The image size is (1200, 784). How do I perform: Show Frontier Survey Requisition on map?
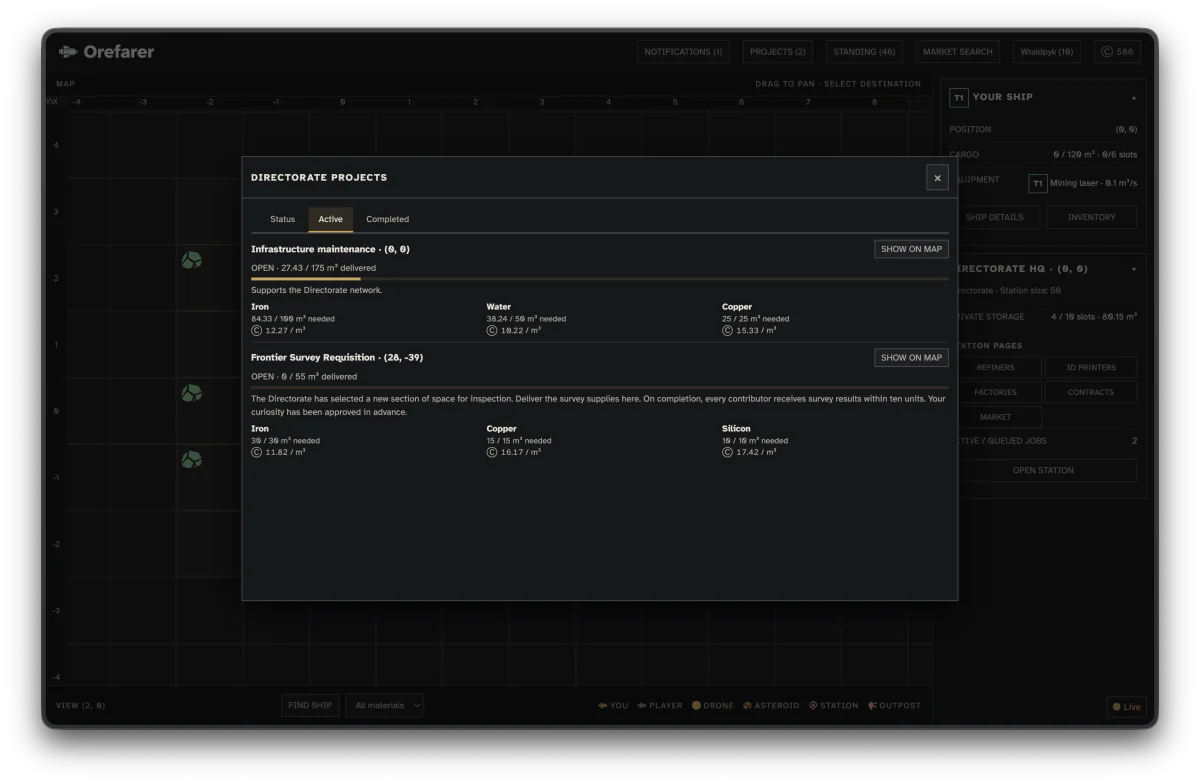pos(911,357)
